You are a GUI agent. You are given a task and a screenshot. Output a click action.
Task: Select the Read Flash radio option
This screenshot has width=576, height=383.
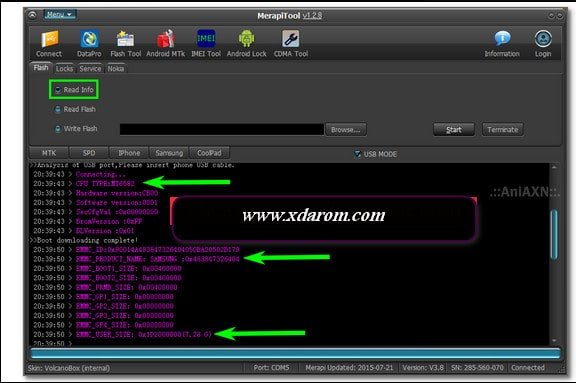75,109
